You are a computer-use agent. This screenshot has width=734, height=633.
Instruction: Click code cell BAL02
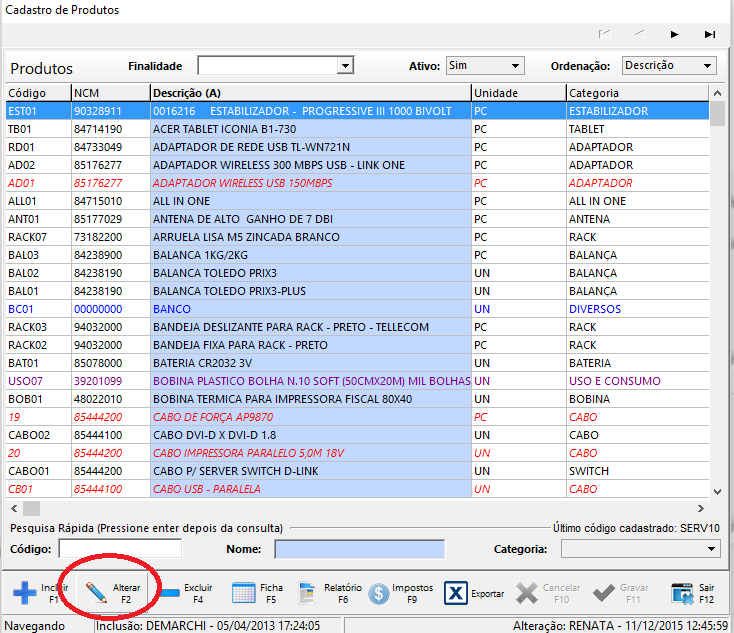click(38, 273)
